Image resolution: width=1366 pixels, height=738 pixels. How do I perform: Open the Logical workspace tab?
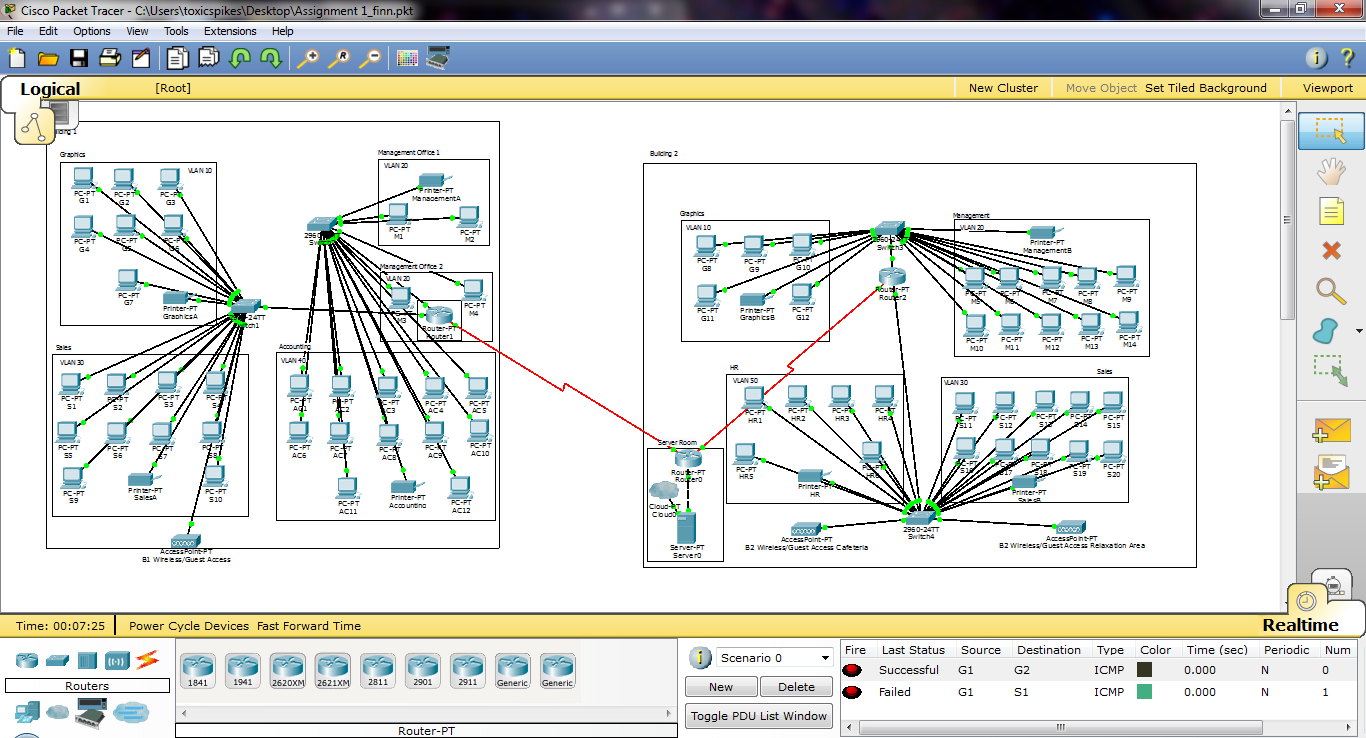click(50, 89)
